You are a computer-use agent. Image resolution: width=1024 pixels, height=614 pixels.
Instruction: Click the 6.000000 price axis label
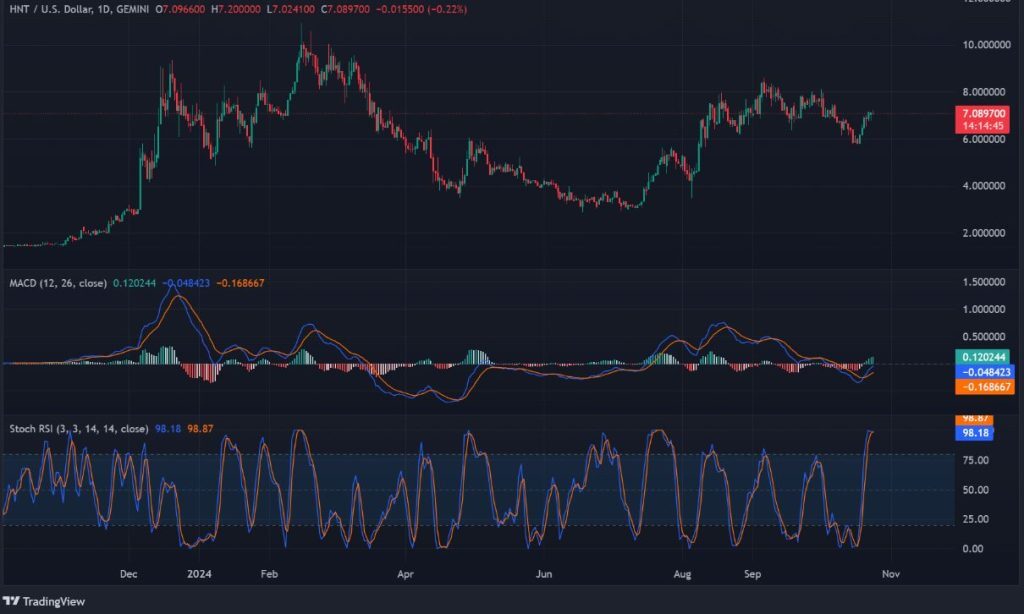984,139
